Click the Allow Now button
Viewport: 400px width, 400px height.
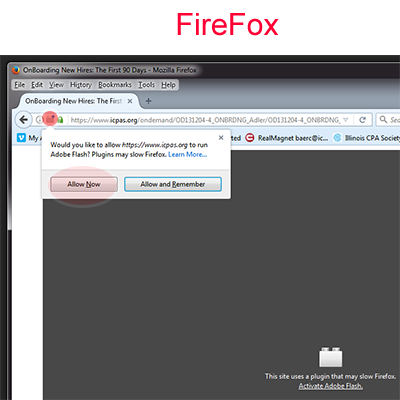pyautogui.click(x=84, y=184)
